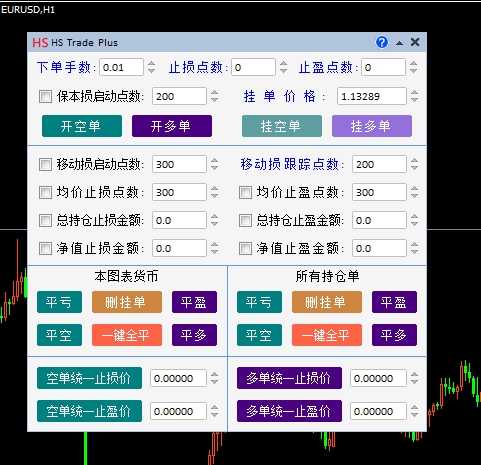Enable the 保本损启动点数 checkbox

pyautogui.click(x=45, y=97)
